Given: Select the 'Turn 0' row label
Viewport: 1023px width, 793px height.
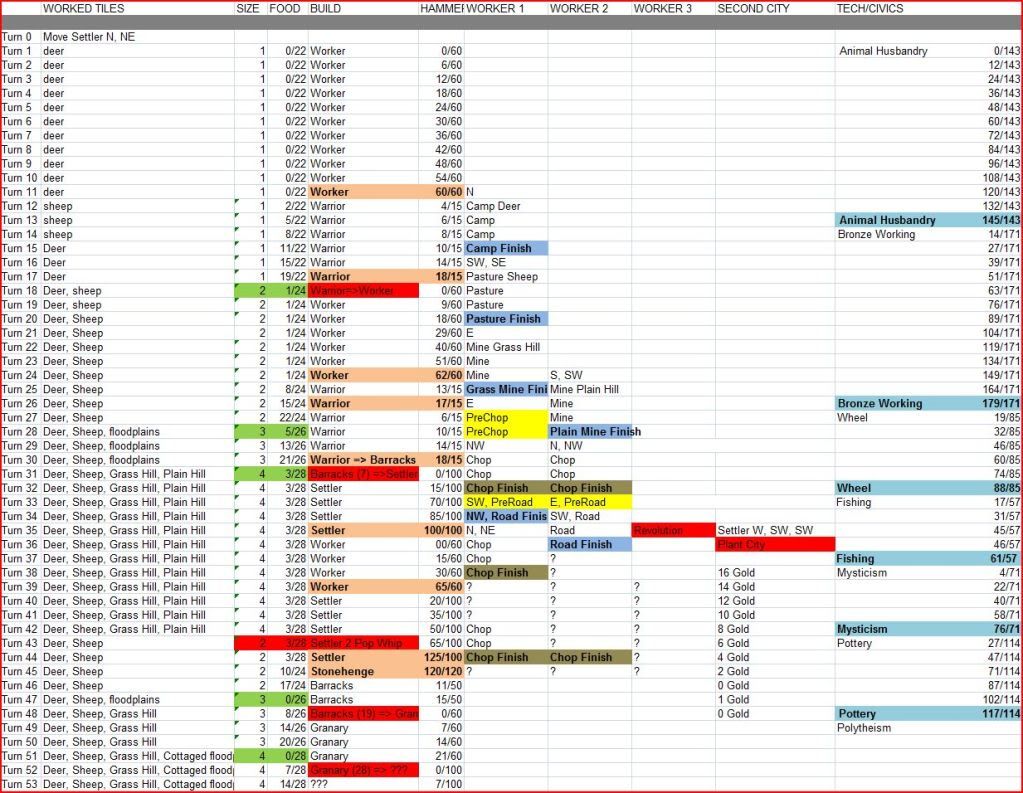Looking at the screenshot, I should point(18,37).
